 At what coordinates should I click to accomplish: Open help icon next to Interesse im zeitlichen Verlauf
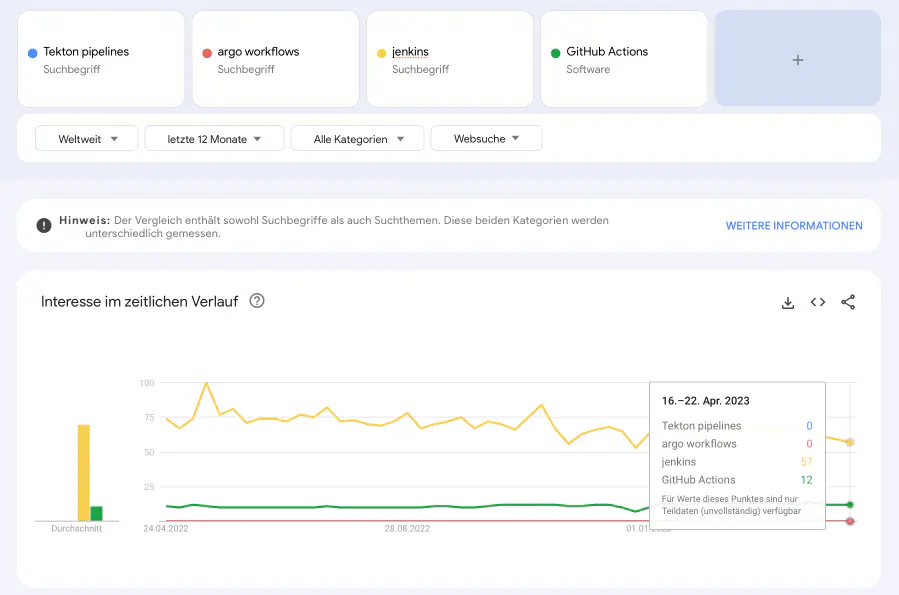[257, 301]
